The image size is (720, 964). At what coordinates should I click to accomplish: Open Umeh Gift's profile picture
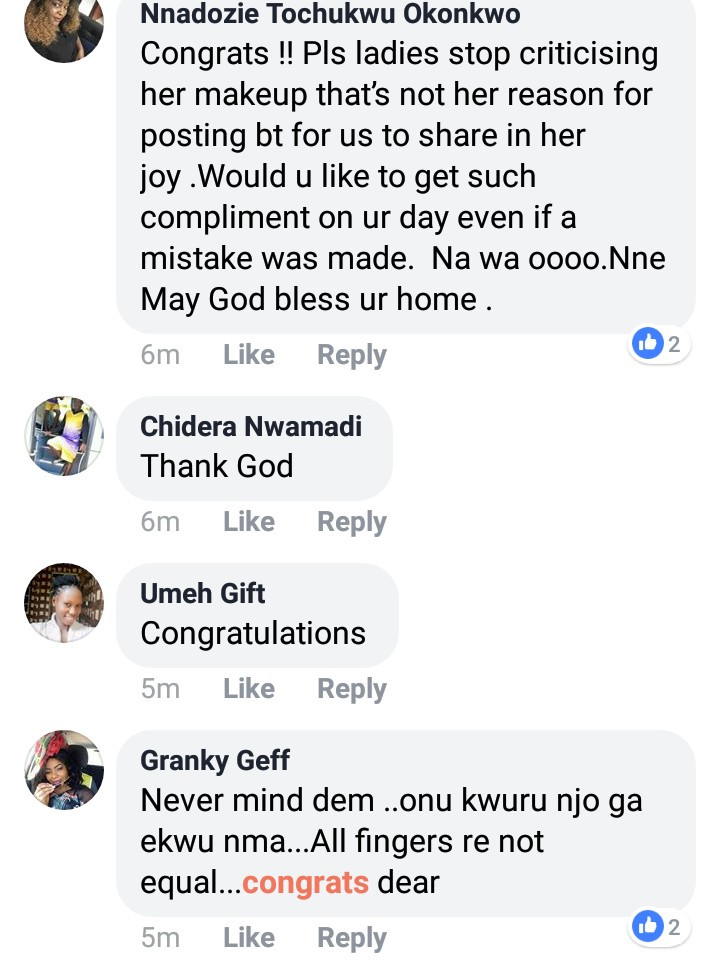[x=64, y=603]
